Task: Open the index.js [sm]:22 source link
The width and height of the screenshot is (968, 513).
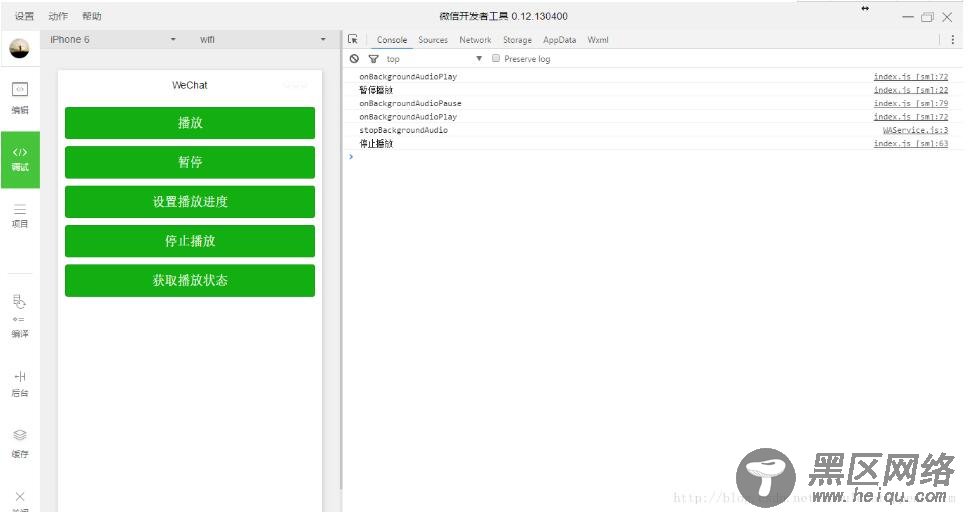Action: click(x=911, y=90)
